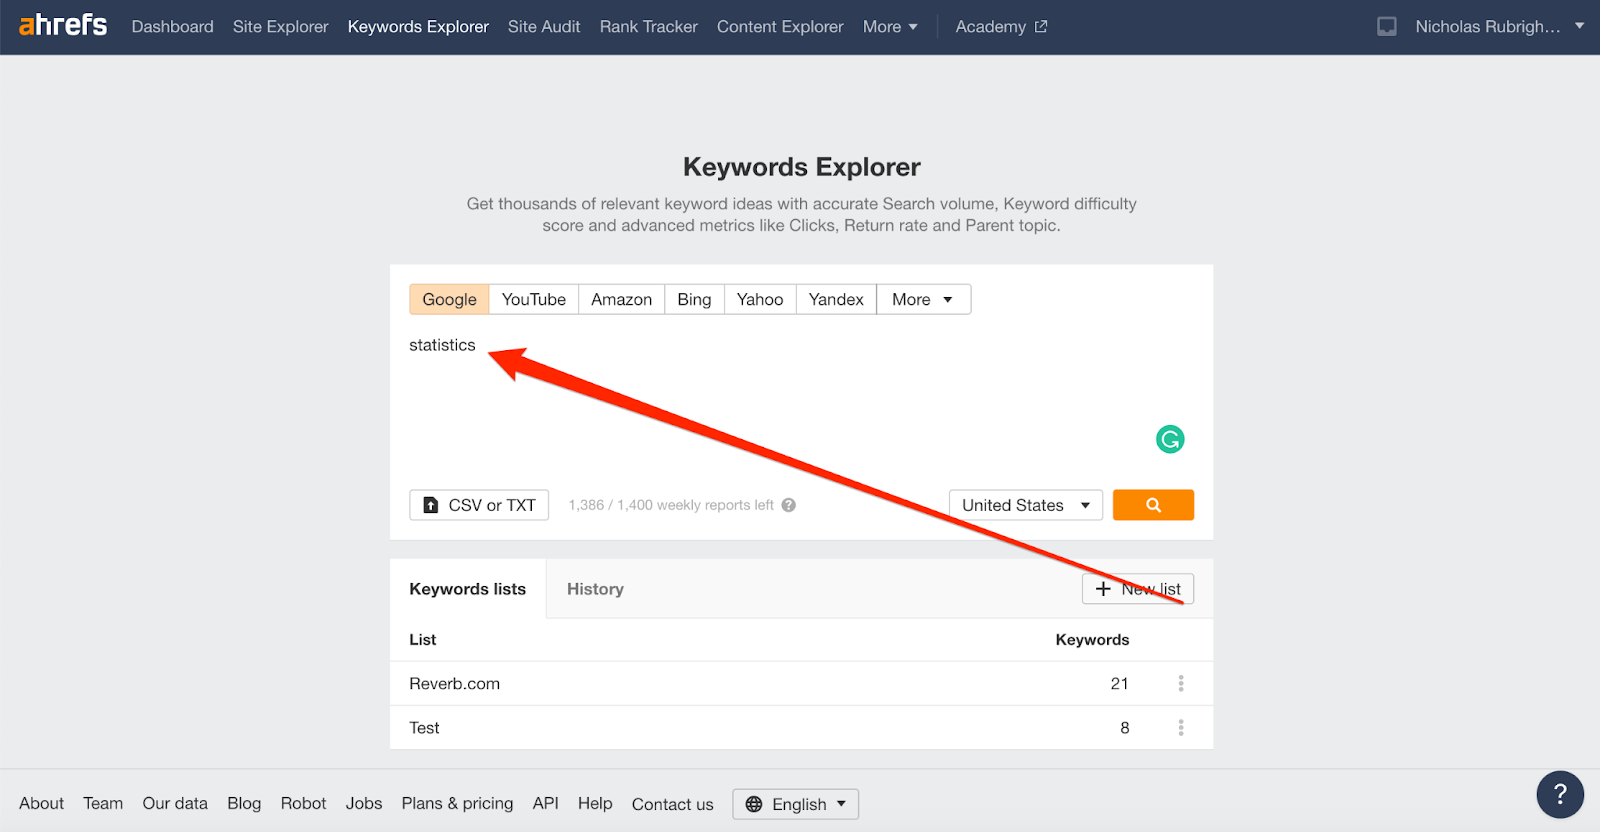The width and height of the screenshot is (1600, 832).
Task: Click the upload icon on CSV or TXT
Action: [x=431, y=505]
